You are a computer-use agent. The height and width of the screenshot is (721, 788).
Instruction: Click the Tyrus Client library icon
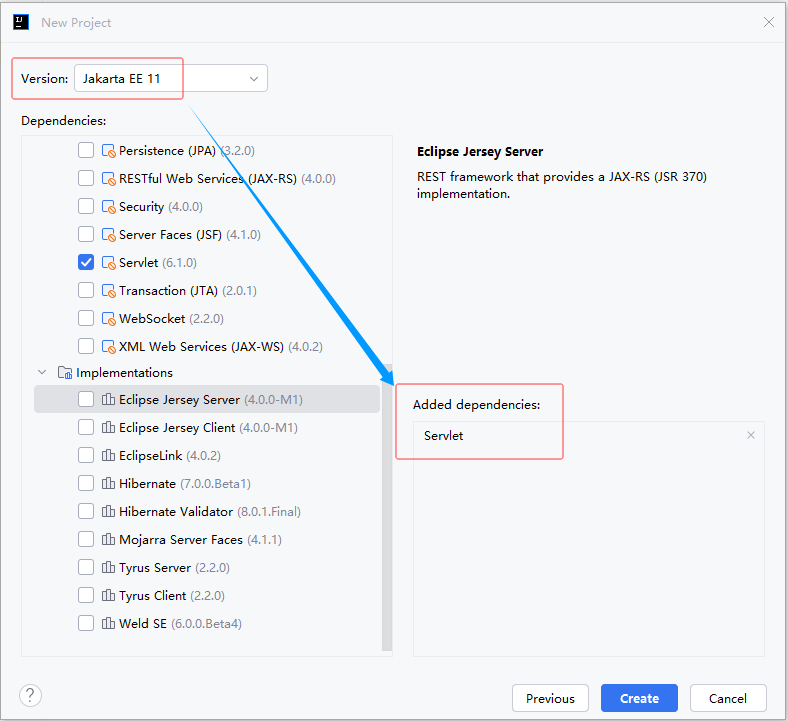(x=108, y=595)
